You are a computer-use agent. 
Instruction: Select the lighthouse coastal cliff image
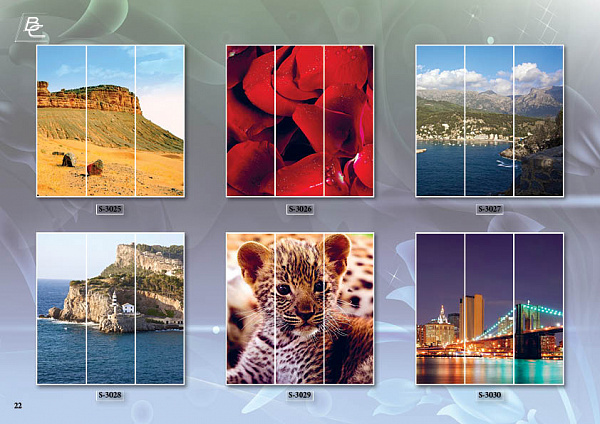pos(111,308)
